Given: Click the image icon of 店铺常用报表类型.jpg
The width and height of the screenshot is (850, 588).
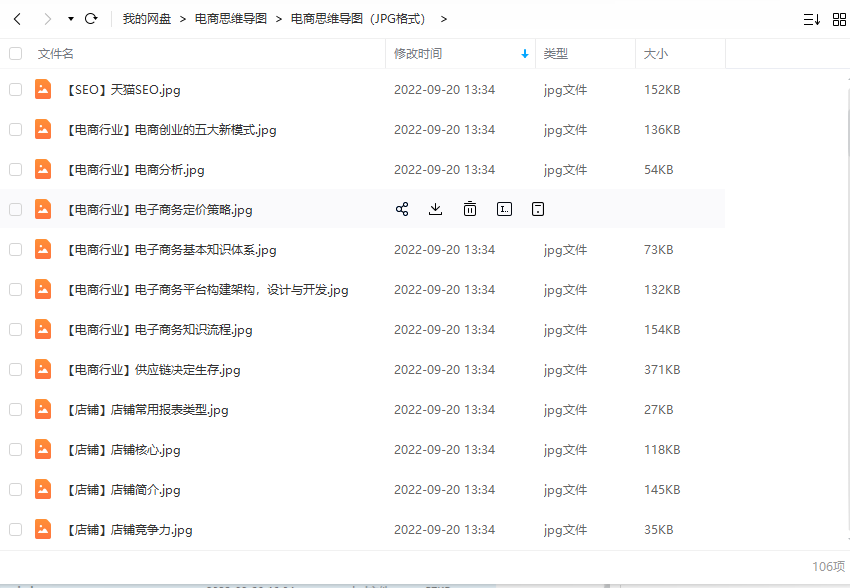Looking at the screenshot, I should (43, 410).
